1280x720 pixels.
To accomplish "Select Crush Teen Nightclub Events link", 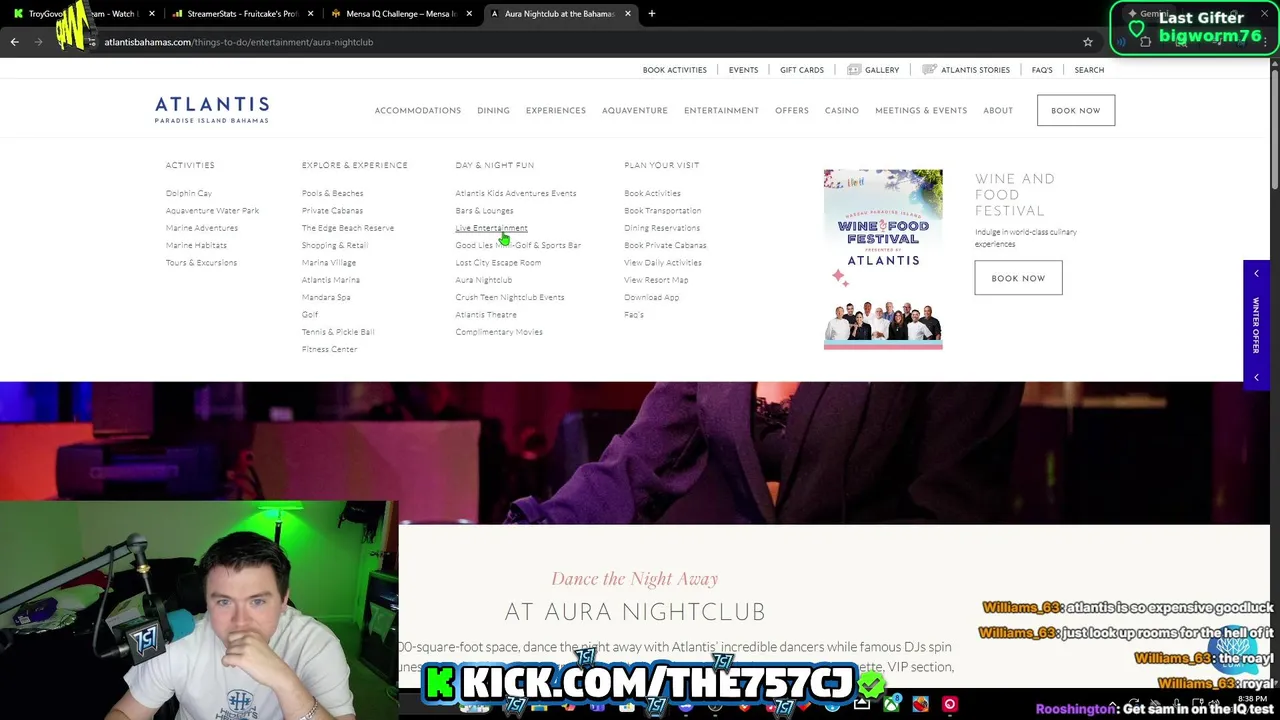I will [510, 297].
